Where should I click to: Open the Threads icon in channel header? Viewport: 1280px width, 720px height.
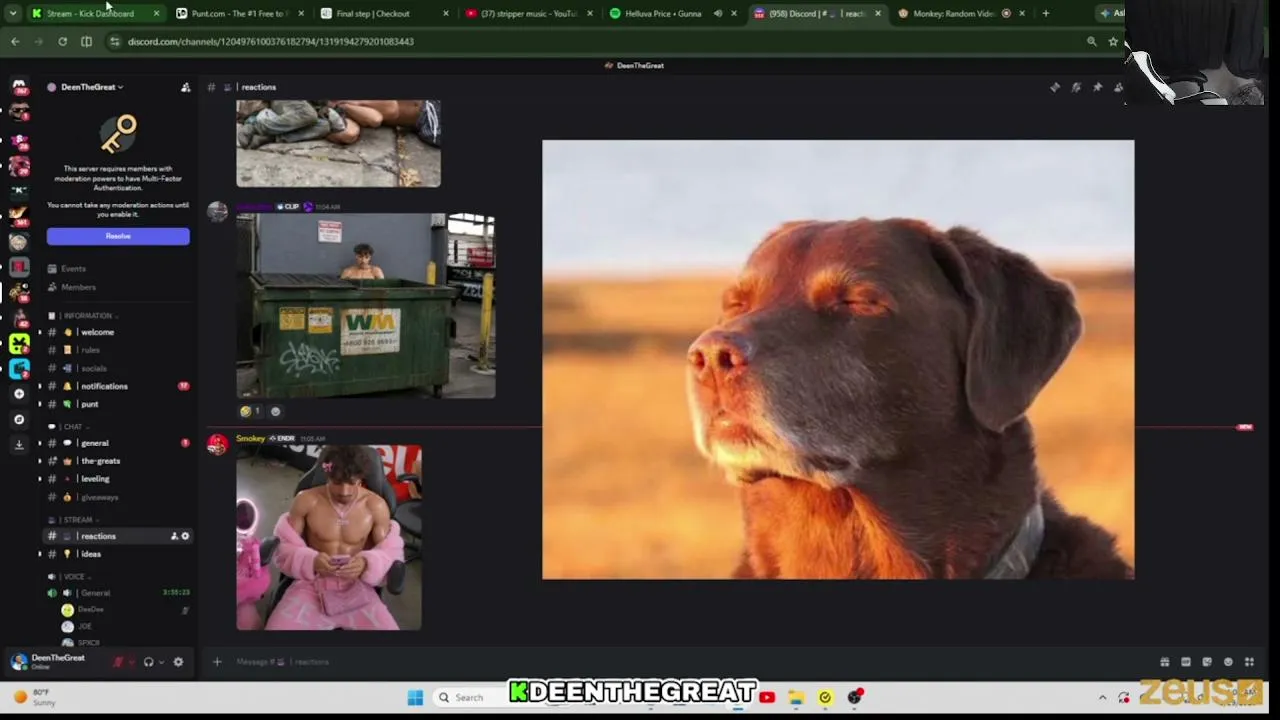(1055, 87)
